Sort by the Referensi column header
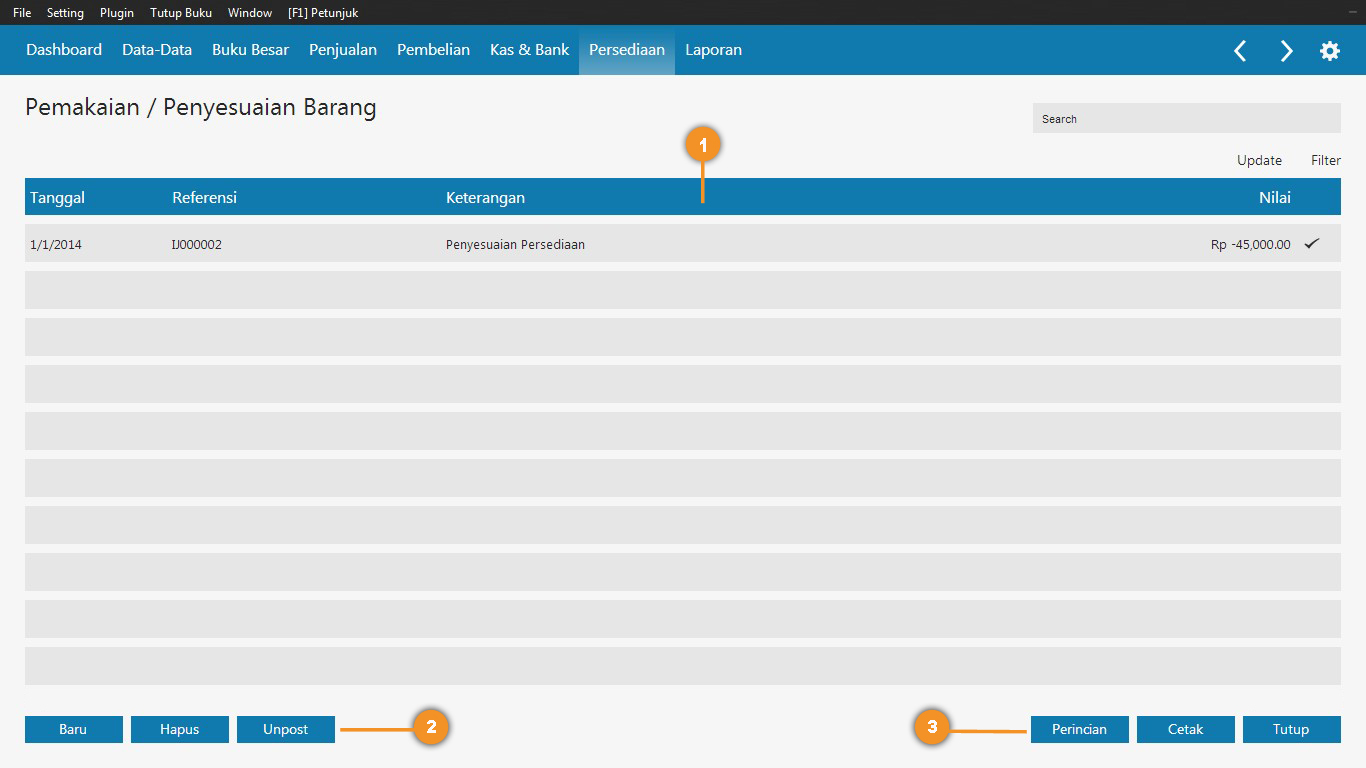The height and width of the screenshot is (768, 1366). tap(204, 197)
